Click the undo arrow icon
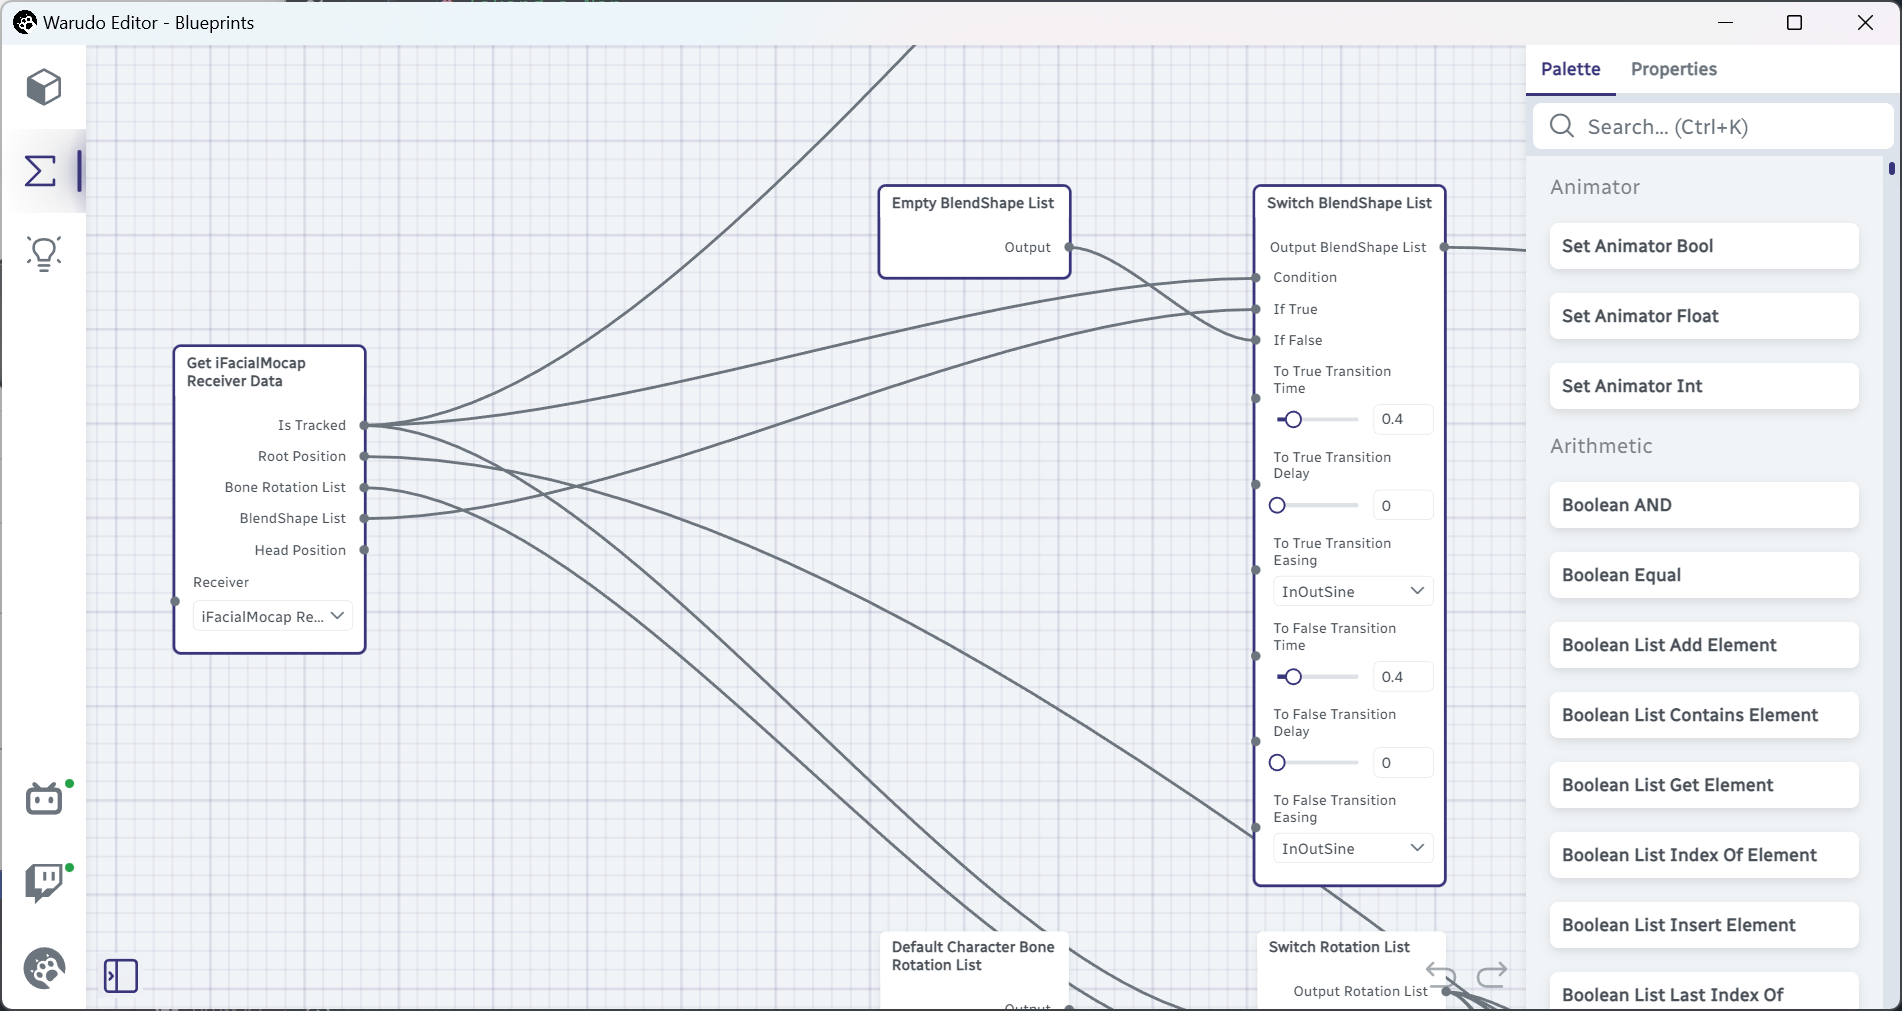Screen dimensions: 1902x1011 pyautogui.click(x=1440, y=974)
